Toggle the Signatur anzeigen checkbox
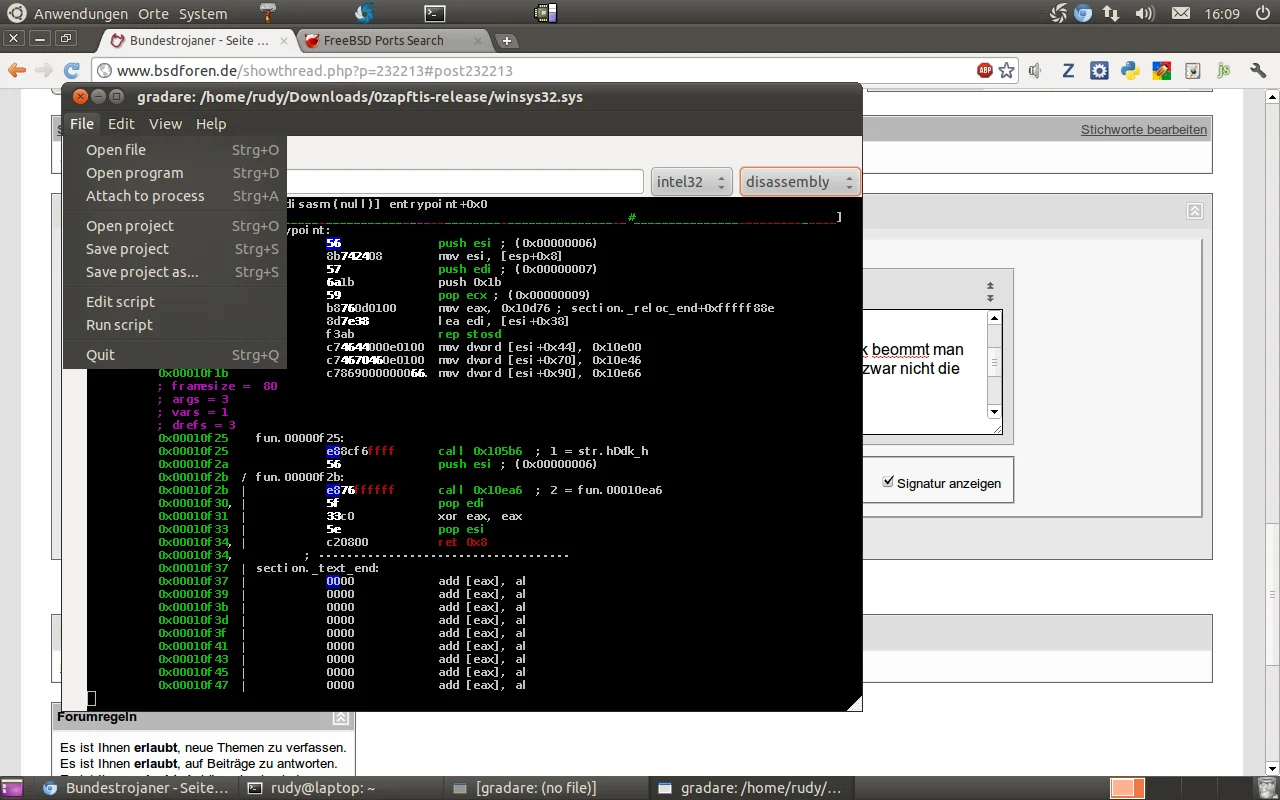The width and height of the screenshot is (1280, 800). click(x=888, y=482)
